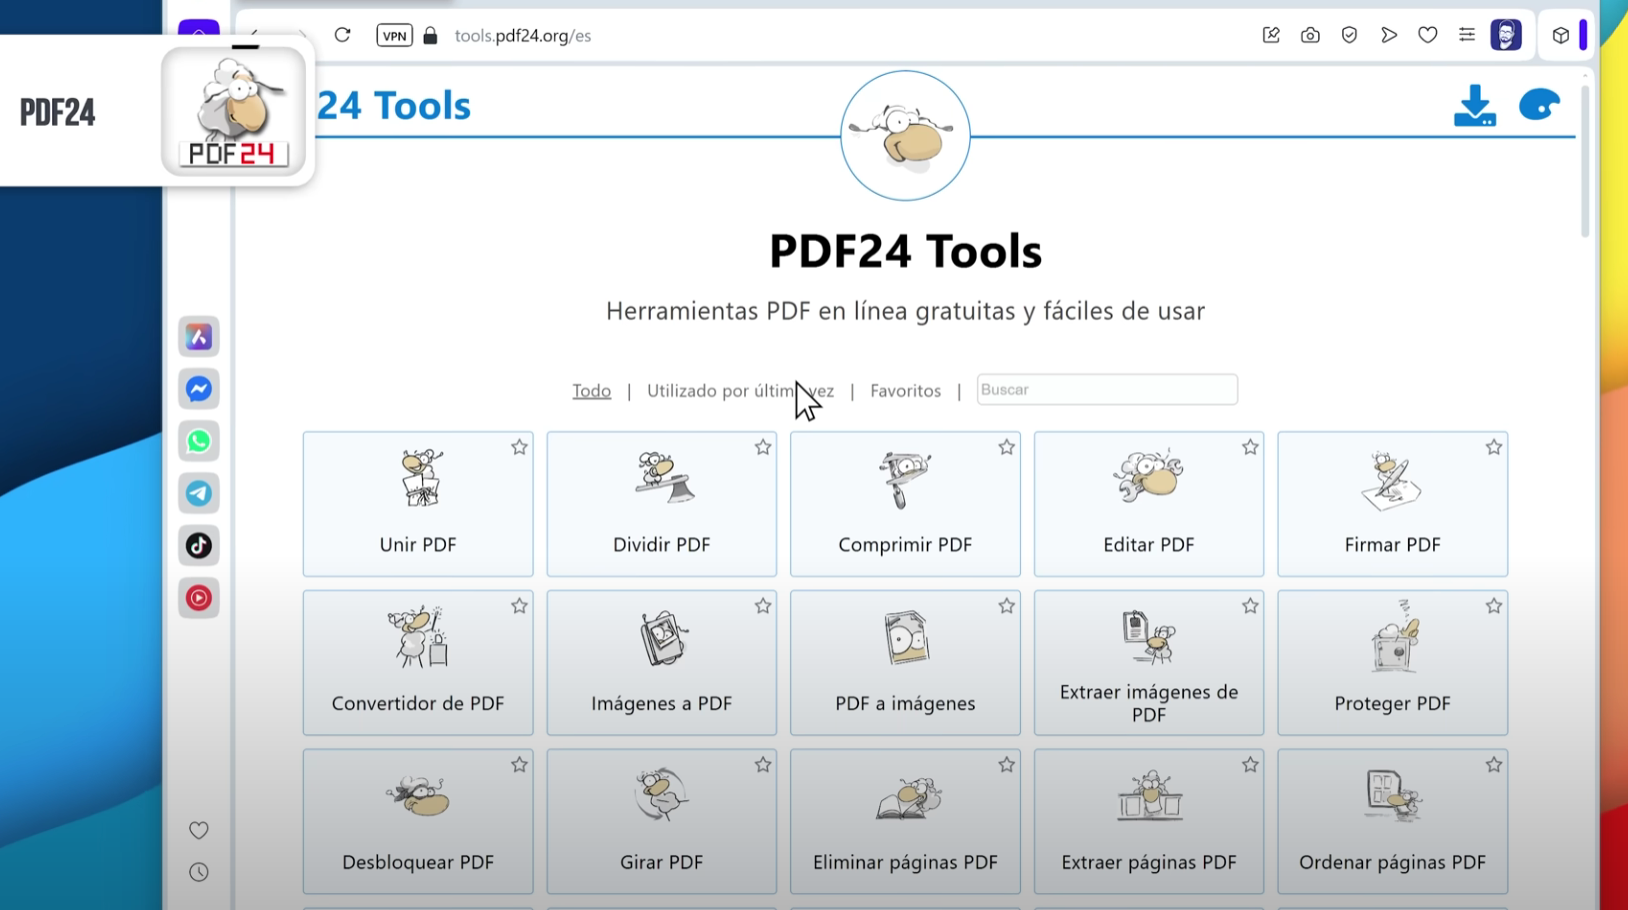Favorite the Unir PDF tool star
This screenshot has height=910, width=1628.
pos(519,448)
